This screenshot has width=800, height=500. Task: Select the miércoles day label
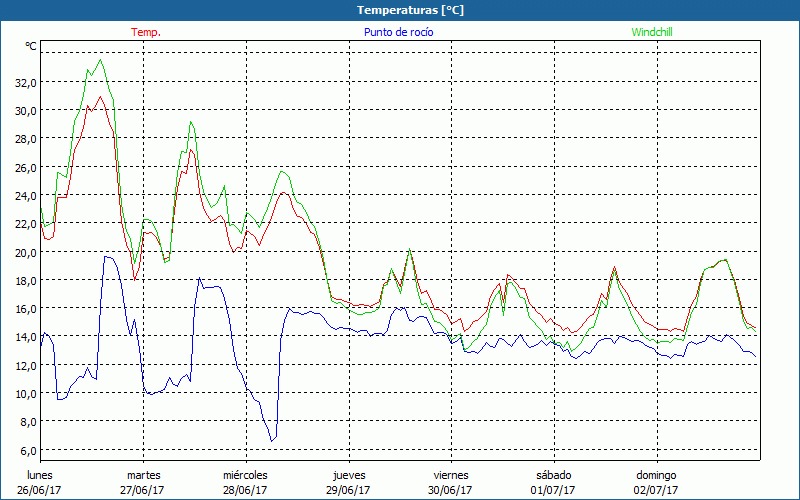[x=245, y=475]
